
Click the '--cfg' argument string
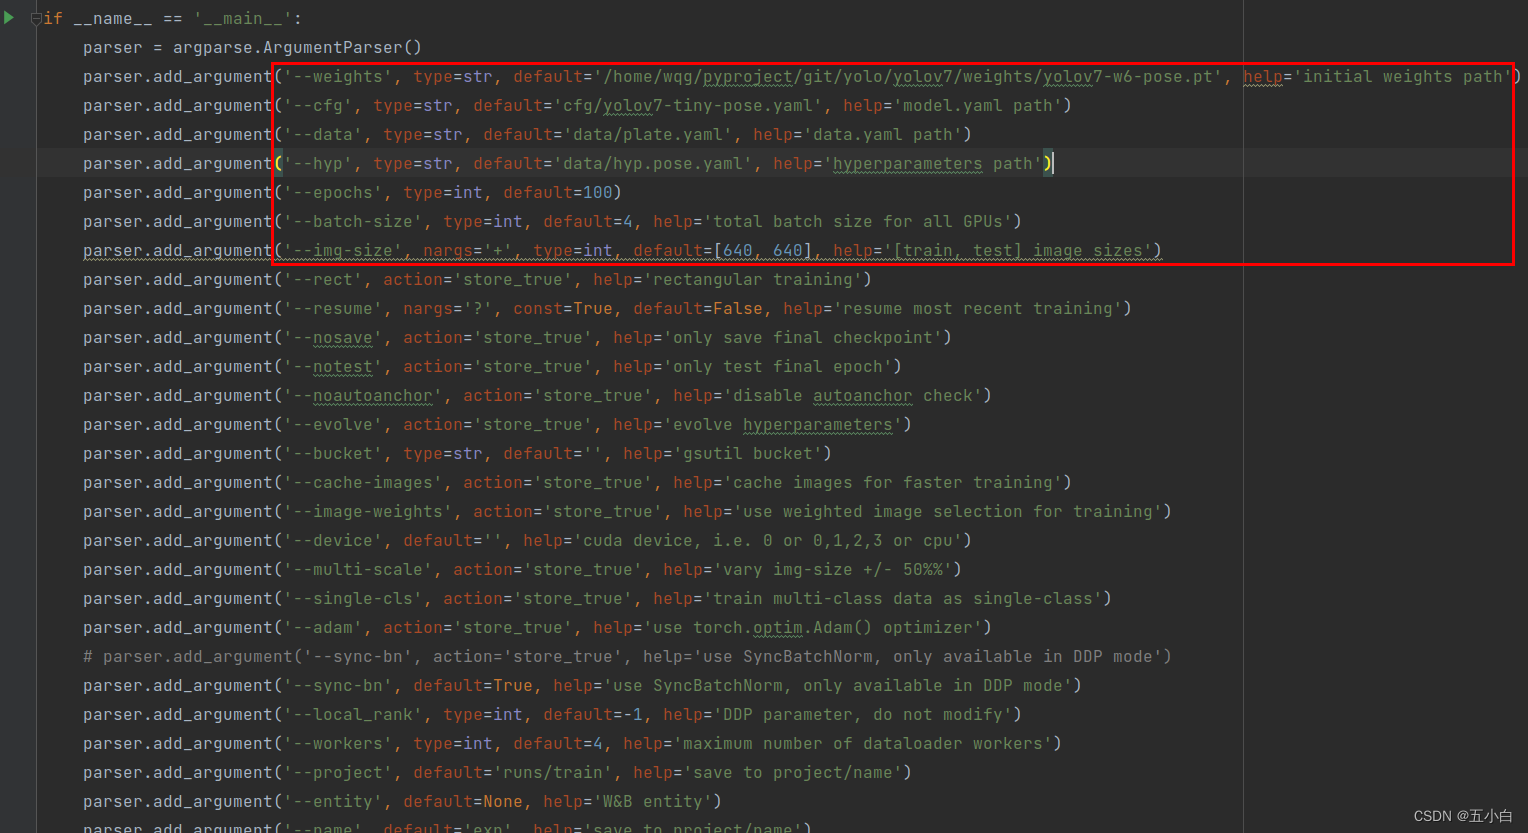(318, 106)
